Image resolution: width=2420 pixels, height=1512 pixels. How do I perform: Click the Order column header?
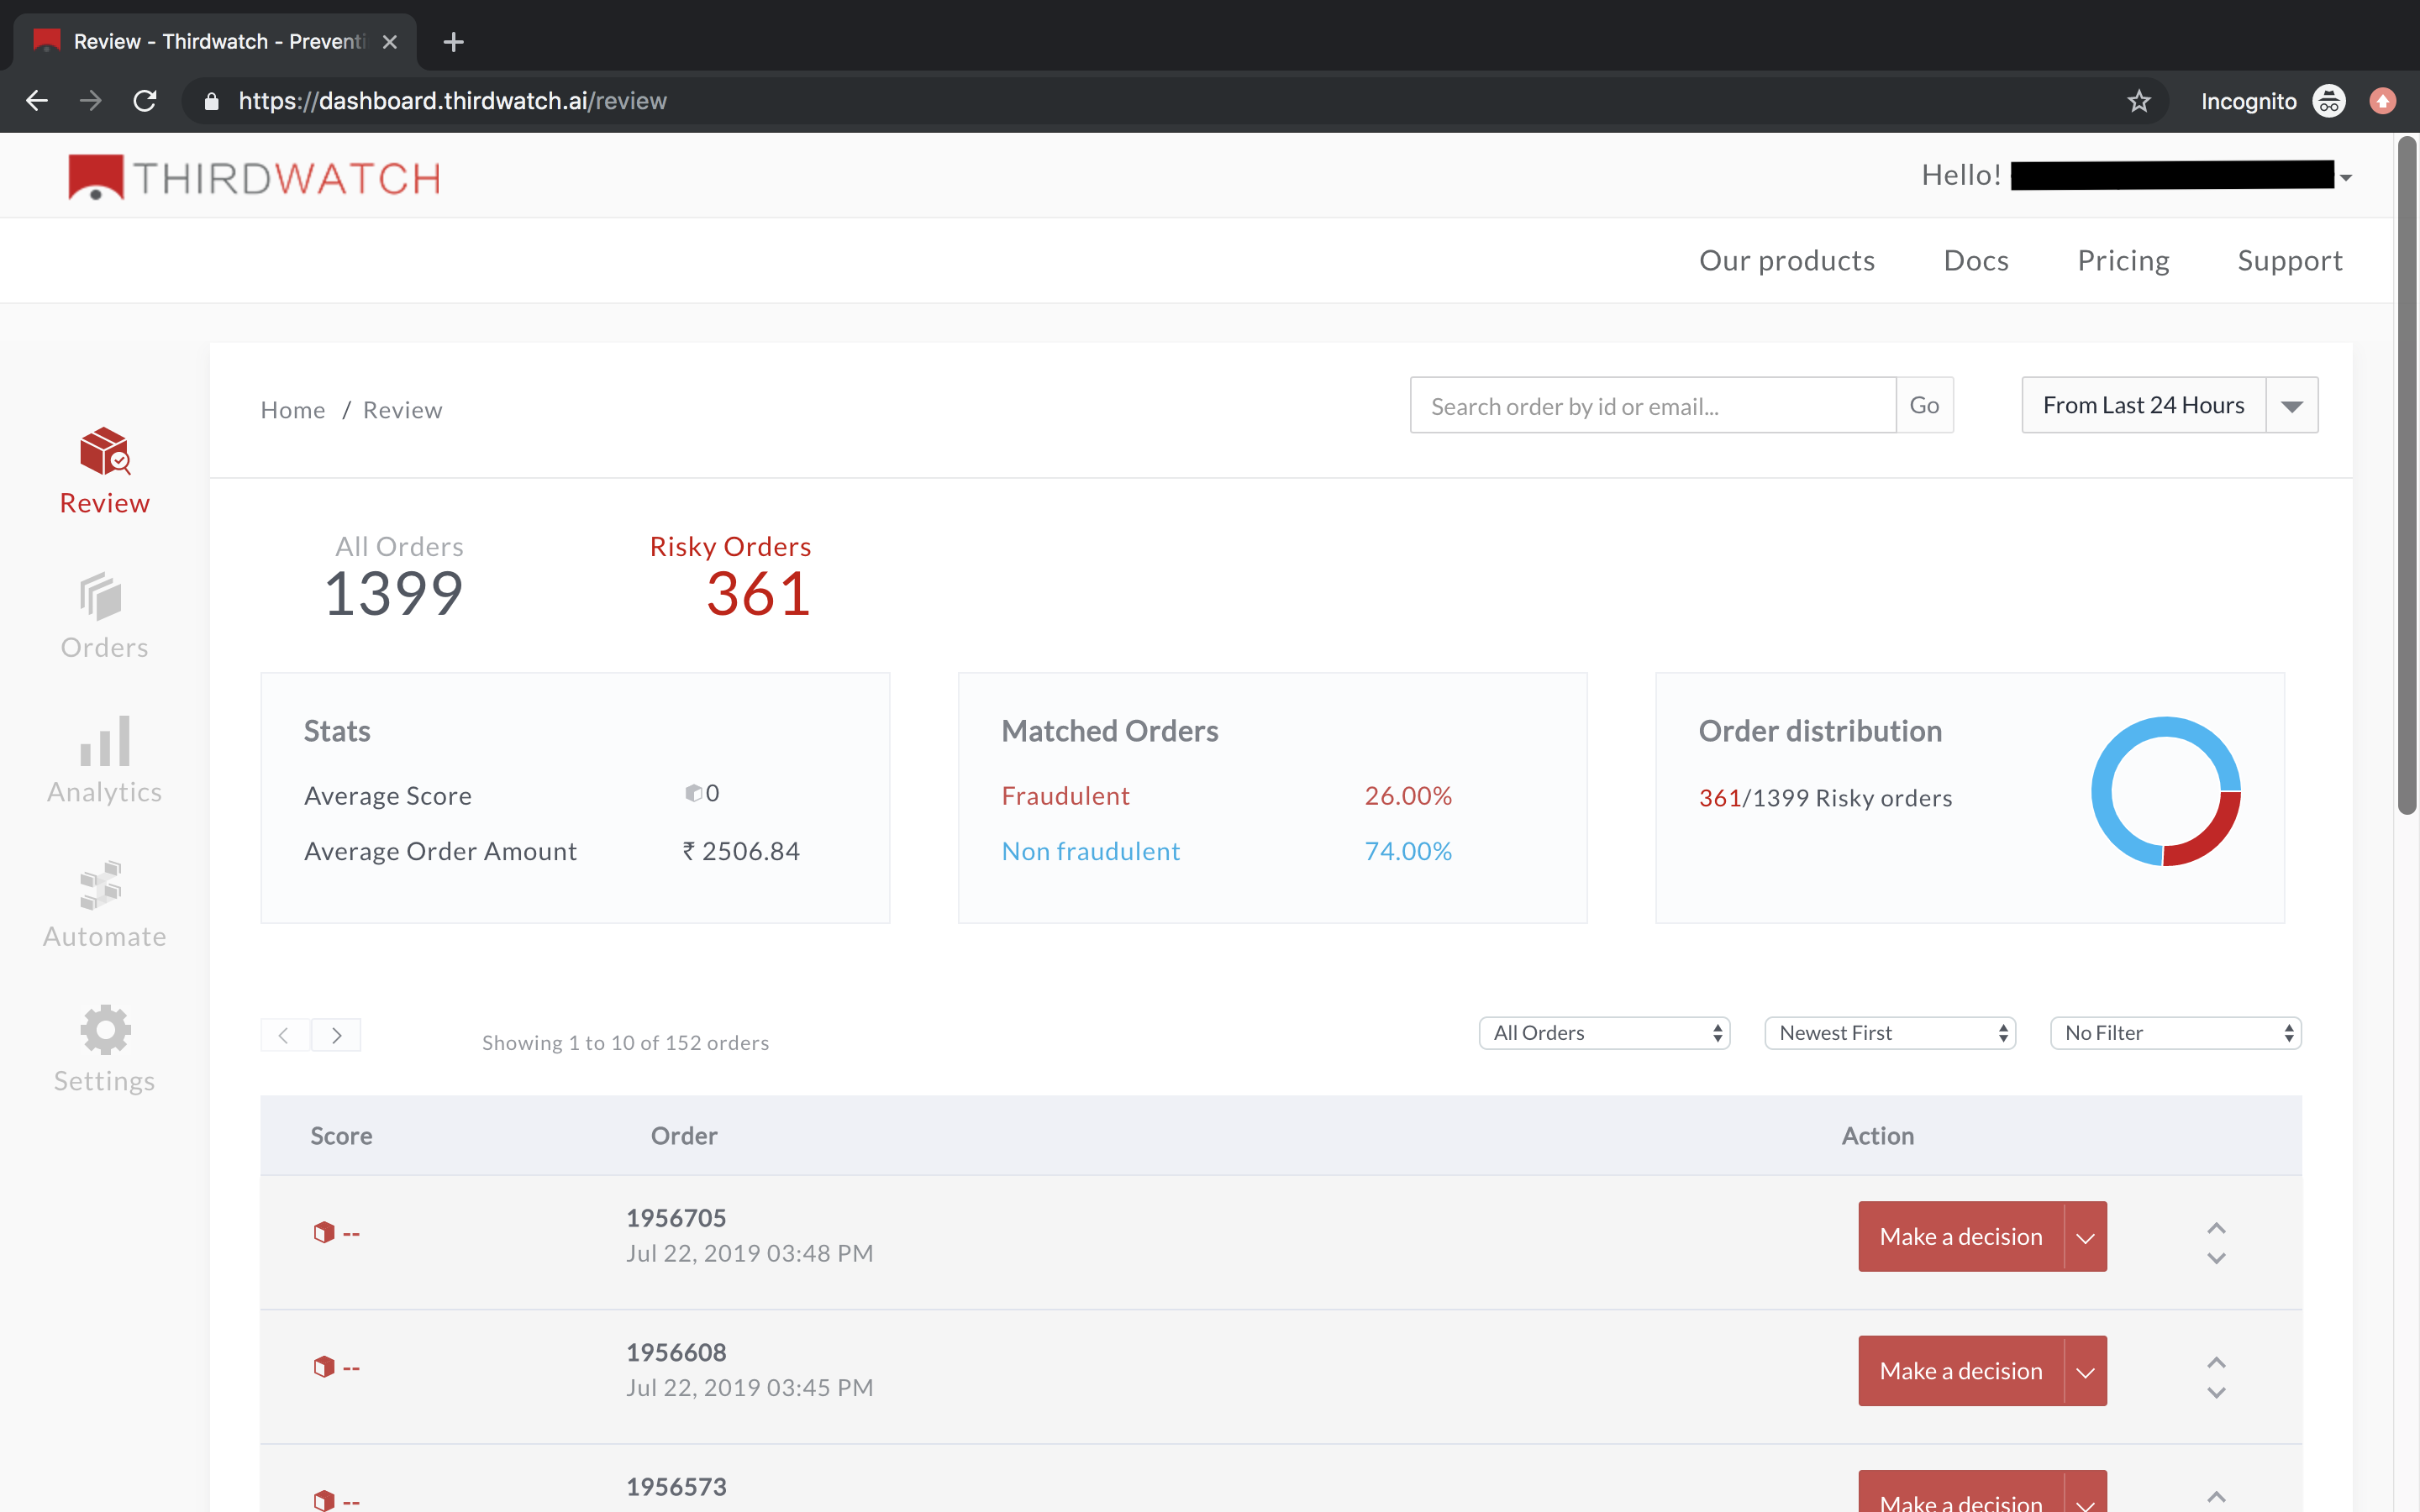684,1136
